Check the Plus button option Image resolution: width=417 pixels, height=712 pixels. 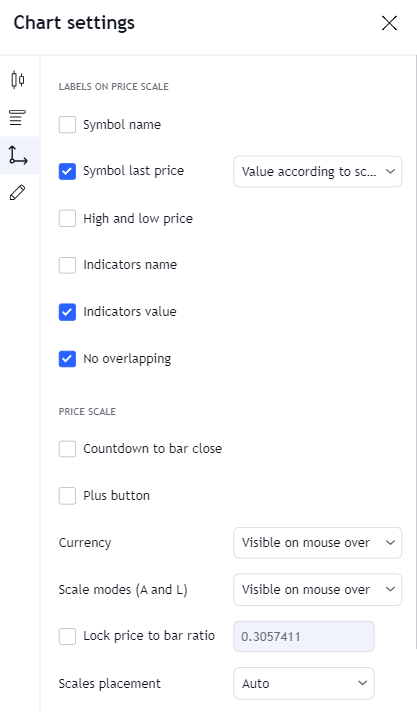67,495
